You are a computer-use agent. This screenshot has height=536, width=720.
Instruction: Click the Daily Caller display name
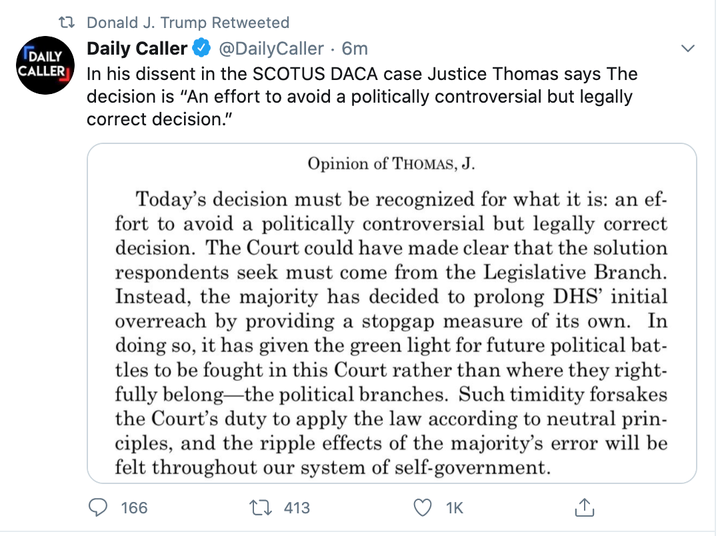pyautogui.click(x=137, y=48)
